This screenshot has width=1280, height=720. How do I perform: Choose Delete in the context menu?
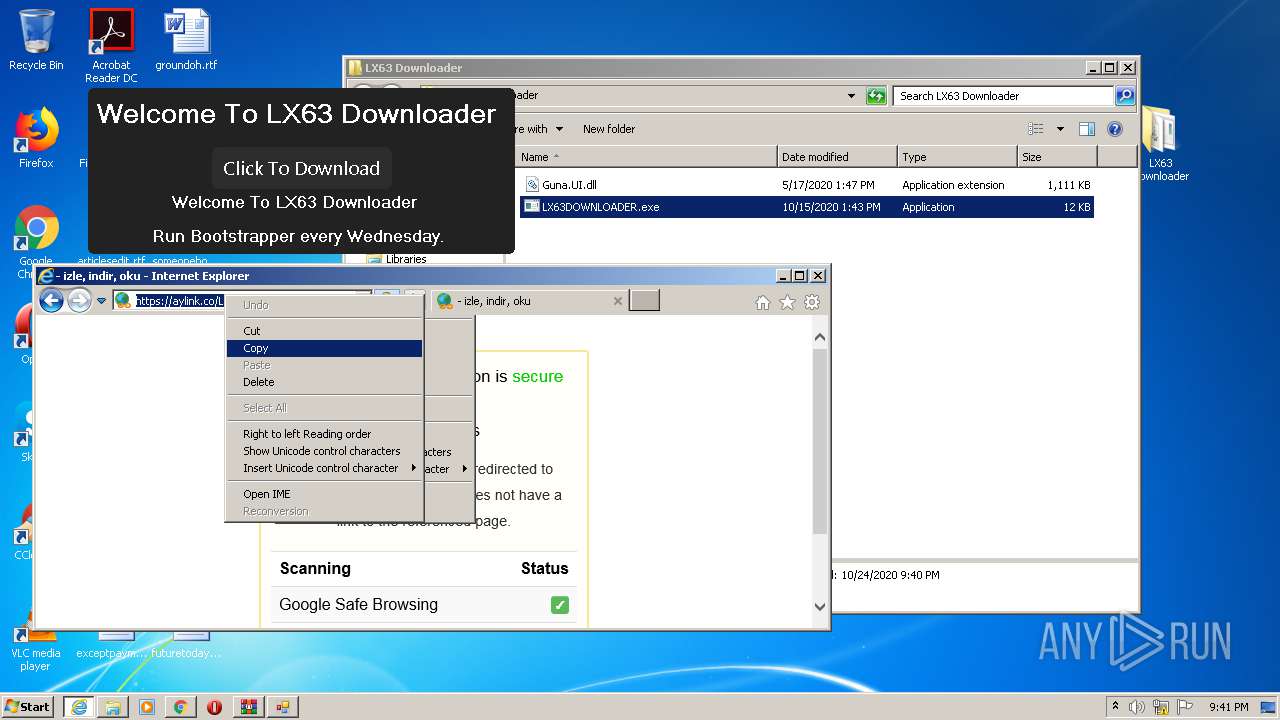[x=324, y=382]
